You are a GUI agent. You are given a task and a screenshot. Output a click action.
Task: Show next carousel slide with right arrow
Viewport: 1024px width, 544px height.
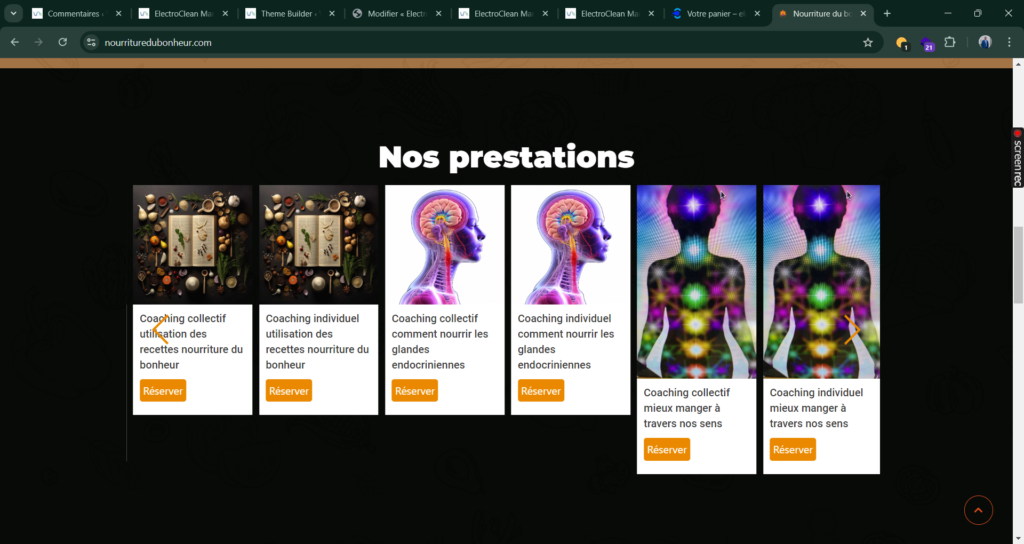pyautogui.click(x=851, y=330)
